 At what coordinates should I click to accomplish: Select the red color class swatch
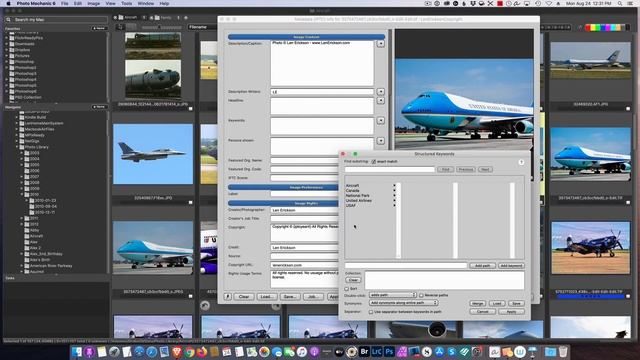pos(588,27)
